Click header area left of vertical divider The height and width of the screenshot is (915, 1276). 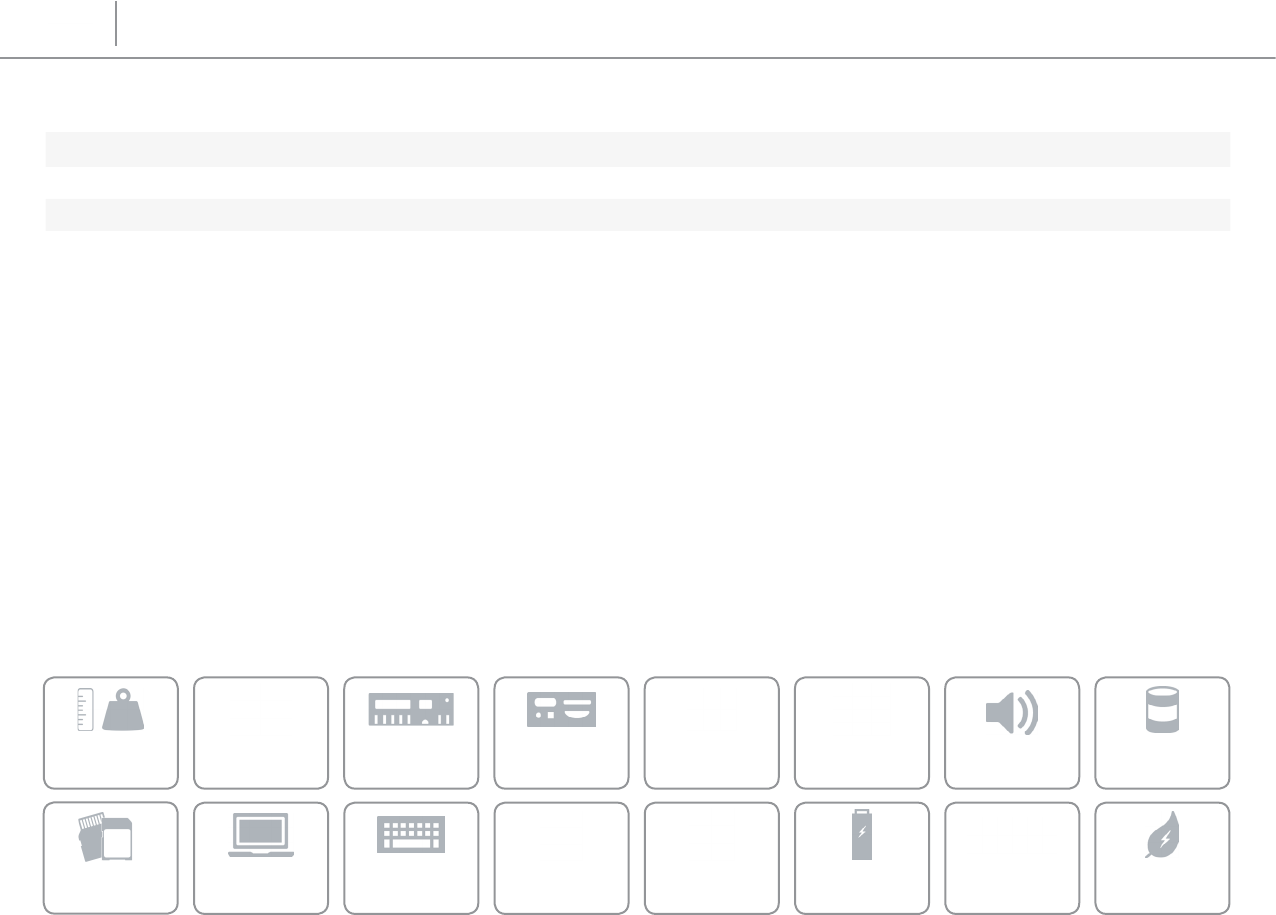pos(58,23)
